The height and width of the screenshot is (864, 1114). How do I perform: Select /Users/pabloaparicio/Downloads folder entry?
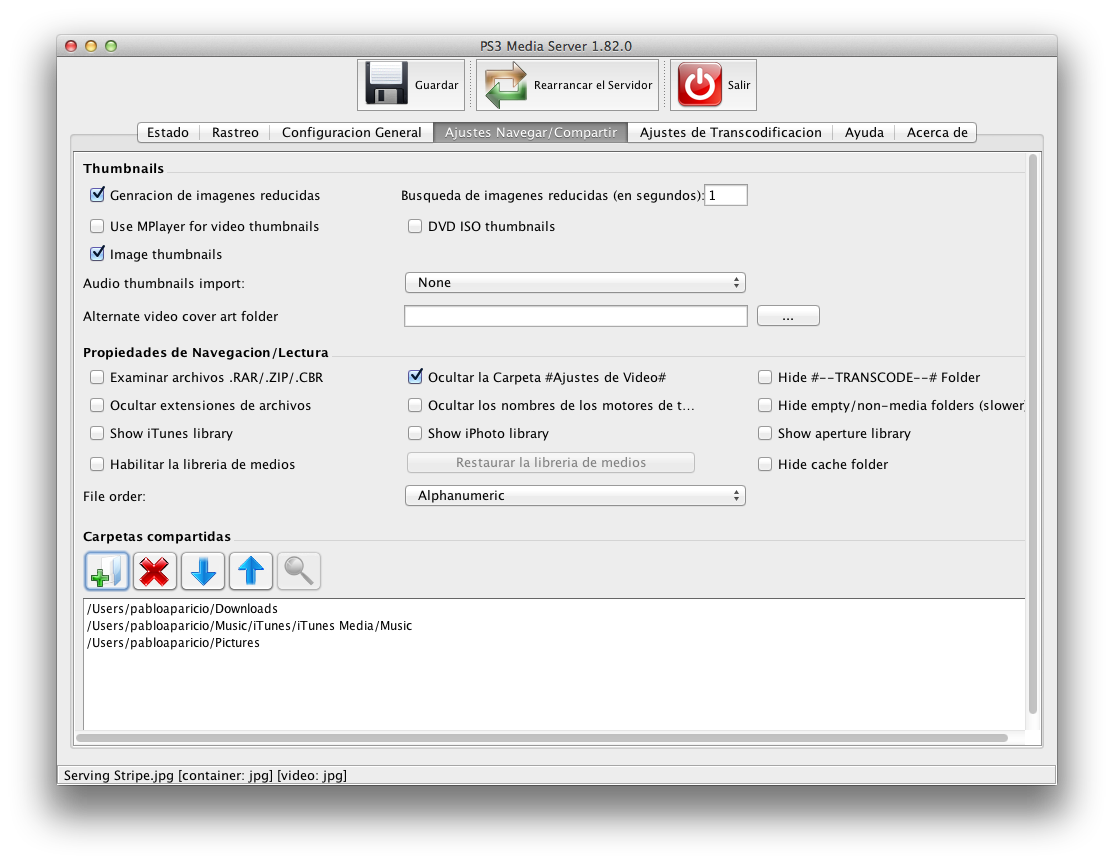(x=182, y=608)
